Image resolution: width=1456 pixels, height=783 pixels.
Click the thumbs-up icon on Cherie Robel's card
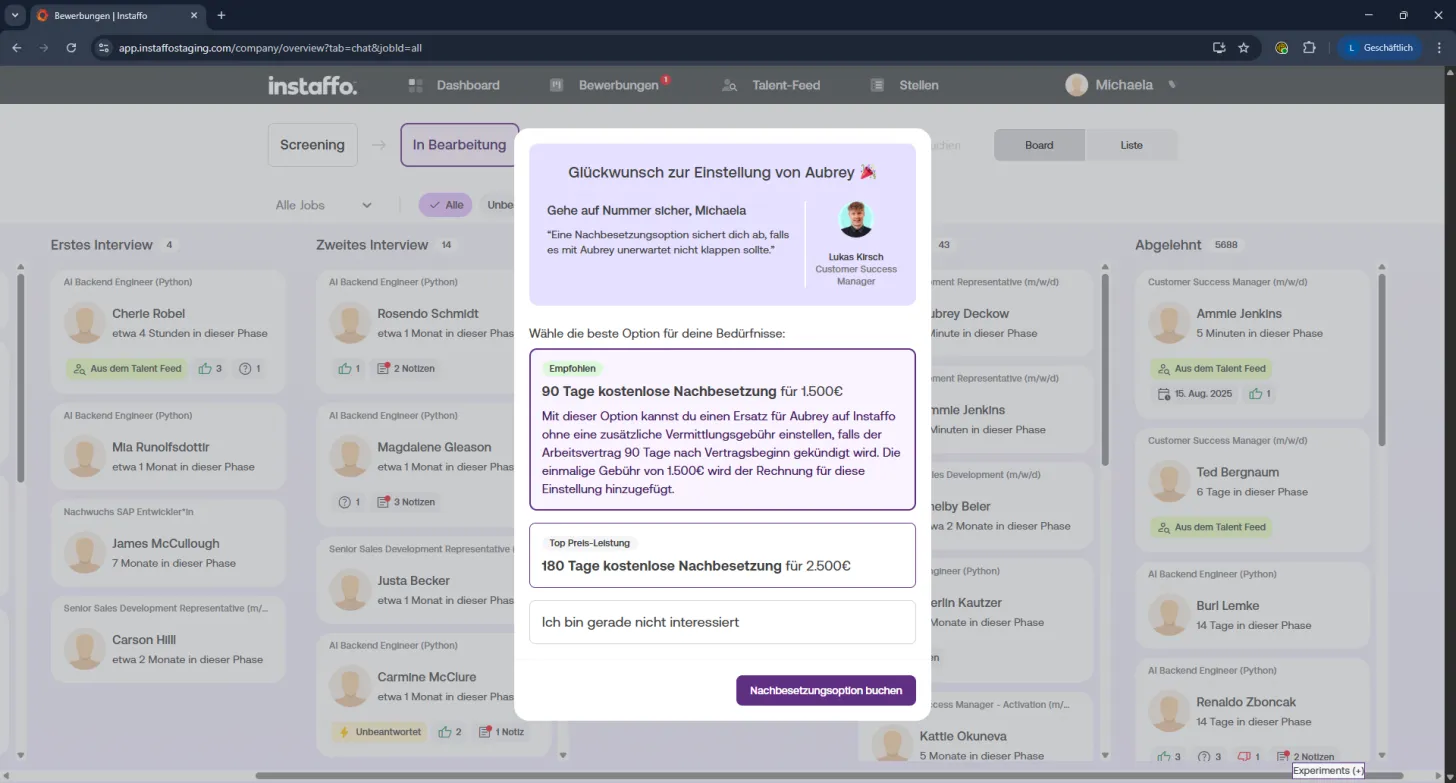coord(205,368)
